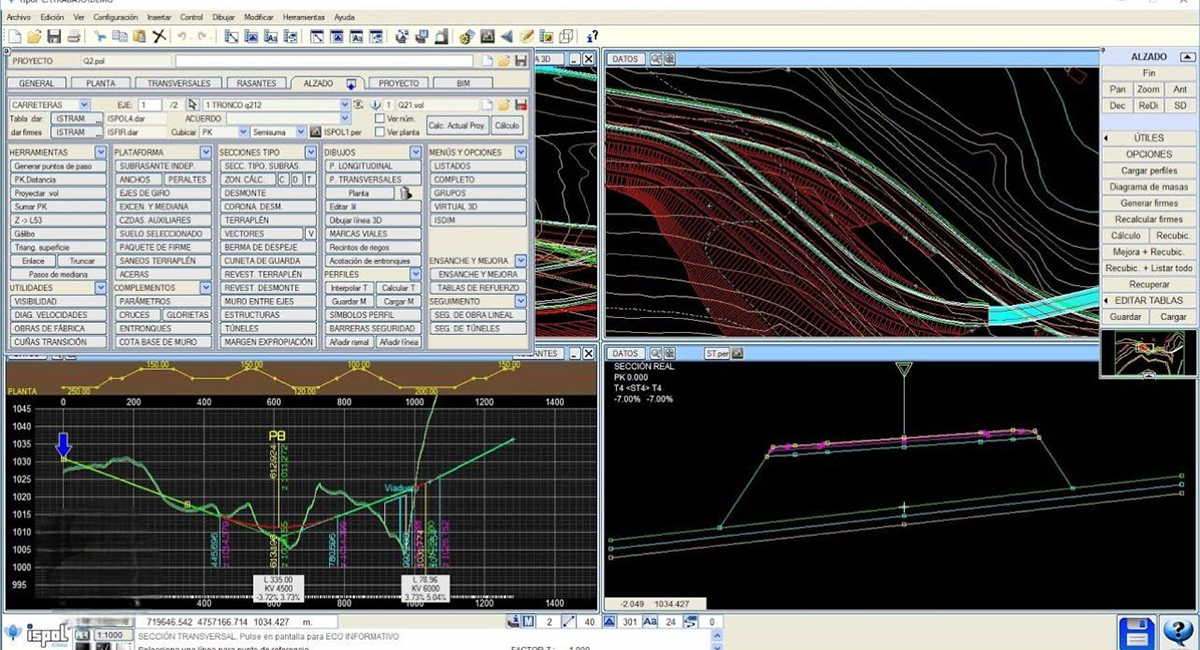Click the magnifier icon in the DATOS panel header

click(x=656, y=59)
